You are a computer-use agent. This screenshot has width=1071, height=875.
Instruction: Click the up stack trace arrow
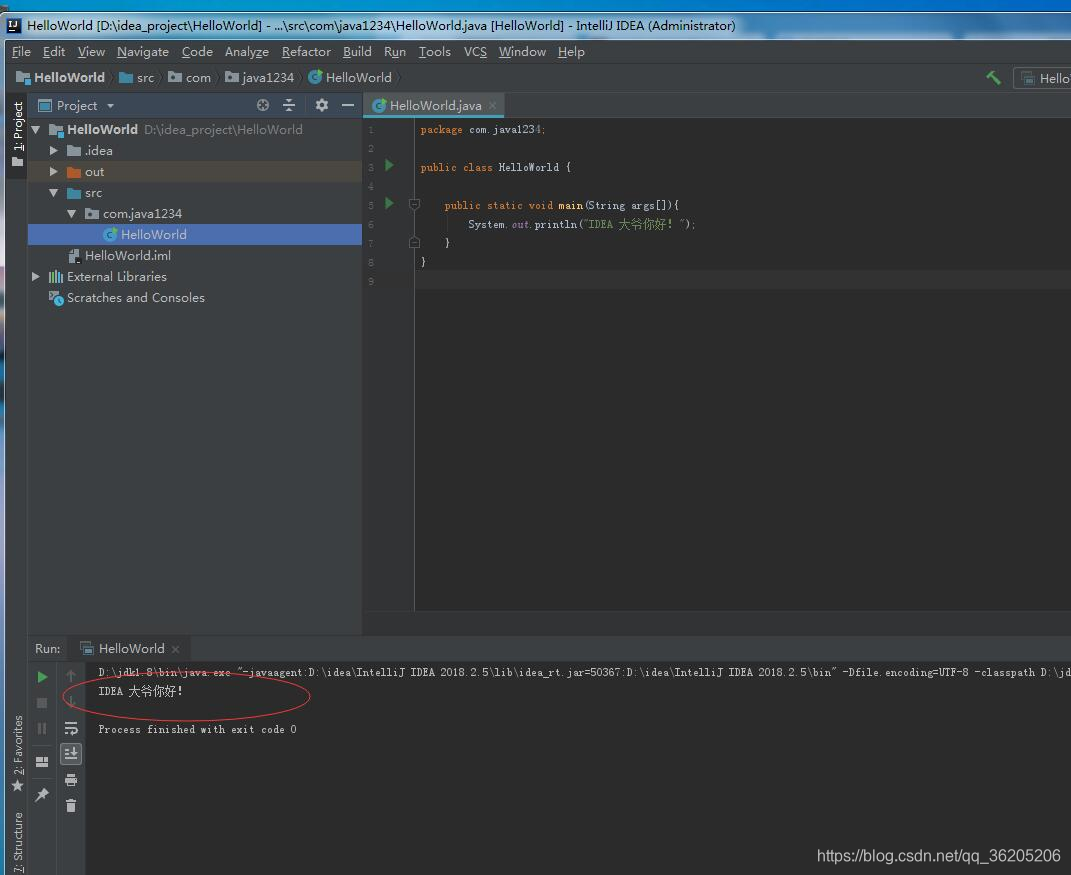click(x=70, y=676)
